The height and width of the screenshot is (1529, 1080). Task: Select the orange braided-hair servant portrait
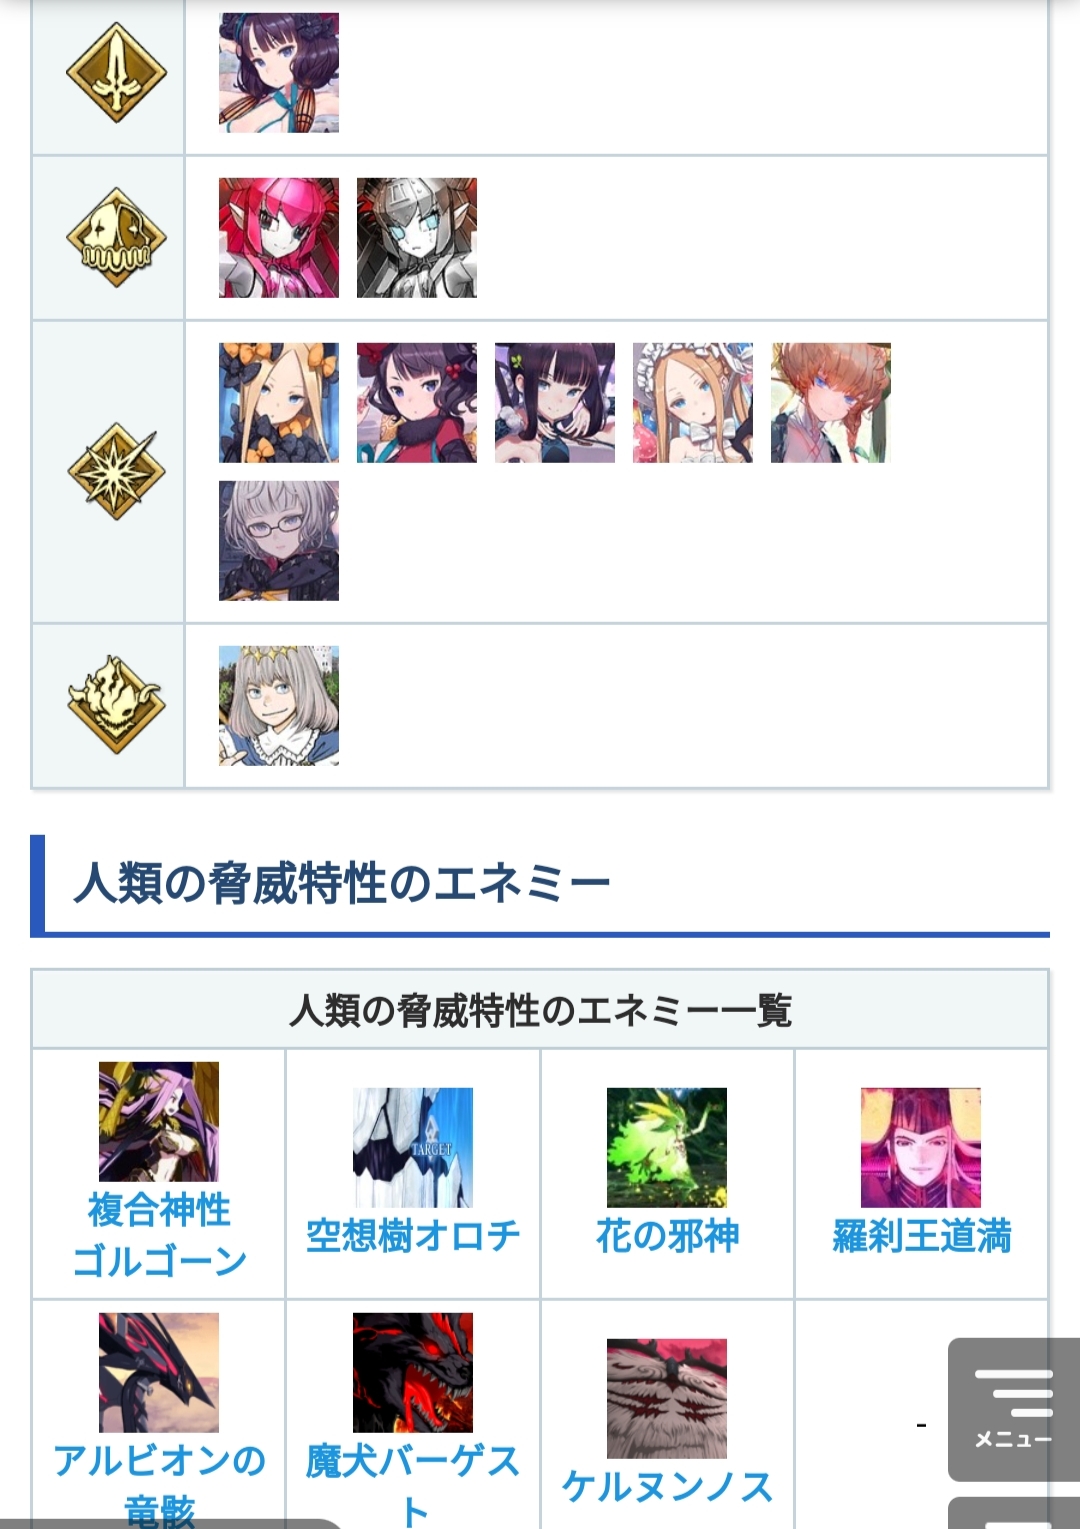click(x=831, y=403)
